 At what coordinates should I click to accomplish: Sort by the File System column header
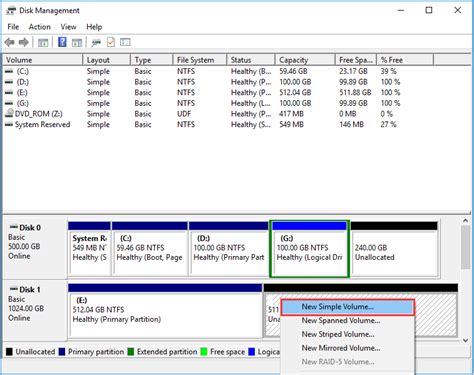point(200,60)
